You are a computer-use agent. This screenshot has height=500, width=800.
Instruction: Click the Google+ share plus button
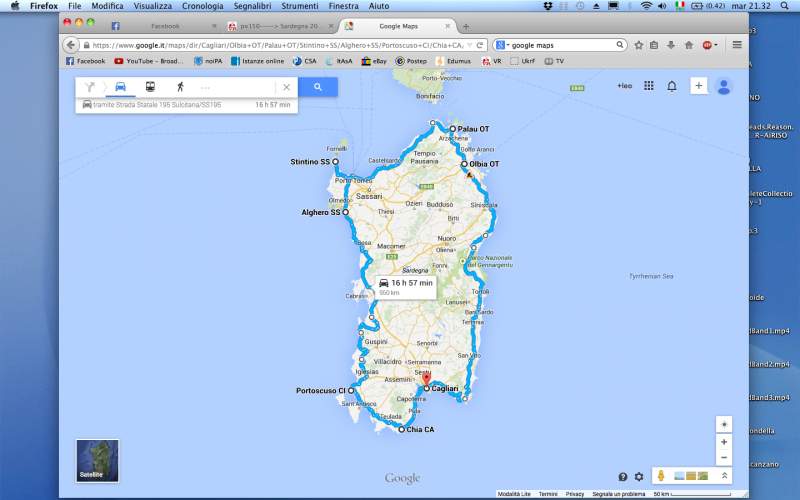699,86
